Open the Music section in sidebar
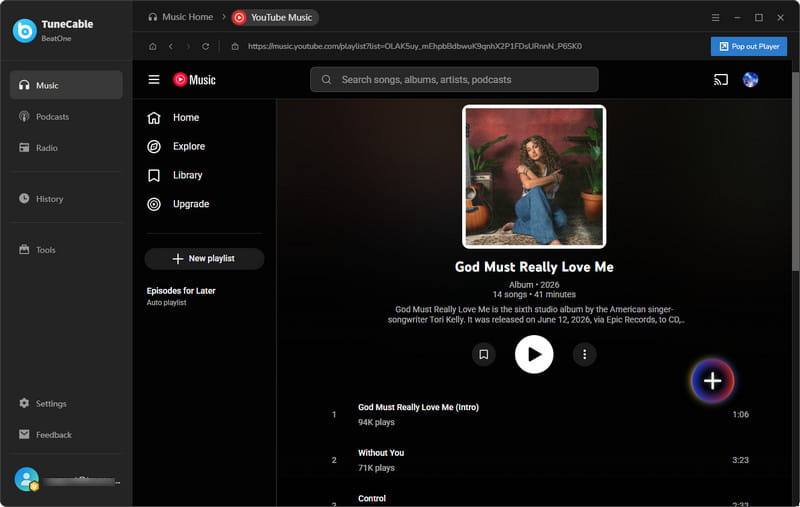Viewport: 800px width, 507px height. (x=66, y=85)
